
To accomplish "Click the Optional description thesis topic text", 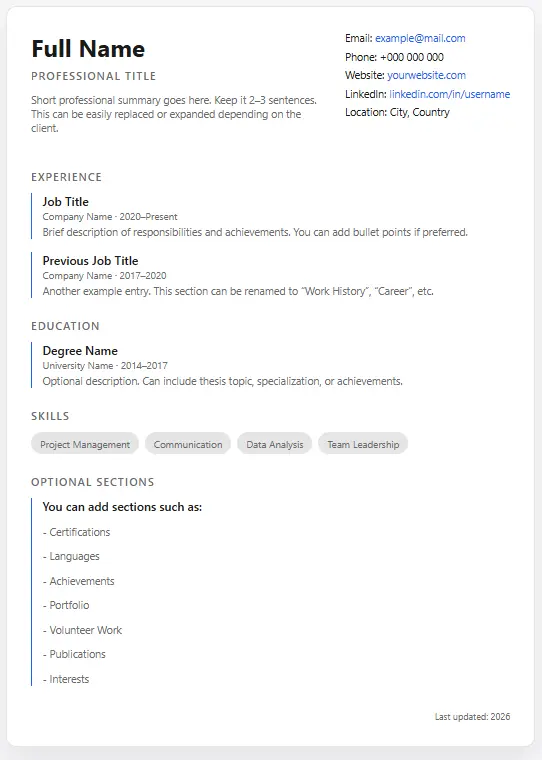I will click(223, 381).
